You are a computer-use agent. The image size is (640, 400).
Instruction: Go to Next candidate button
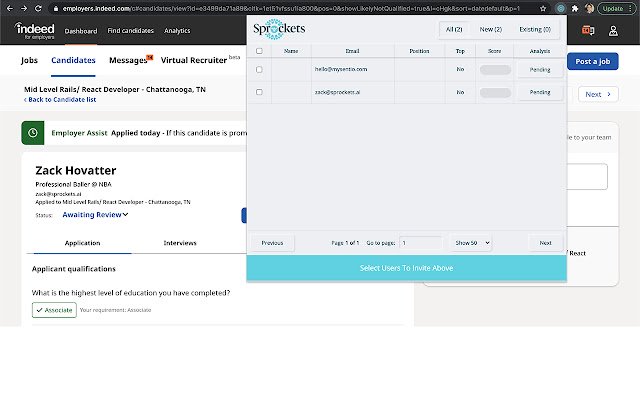click(x=598, y=94)
